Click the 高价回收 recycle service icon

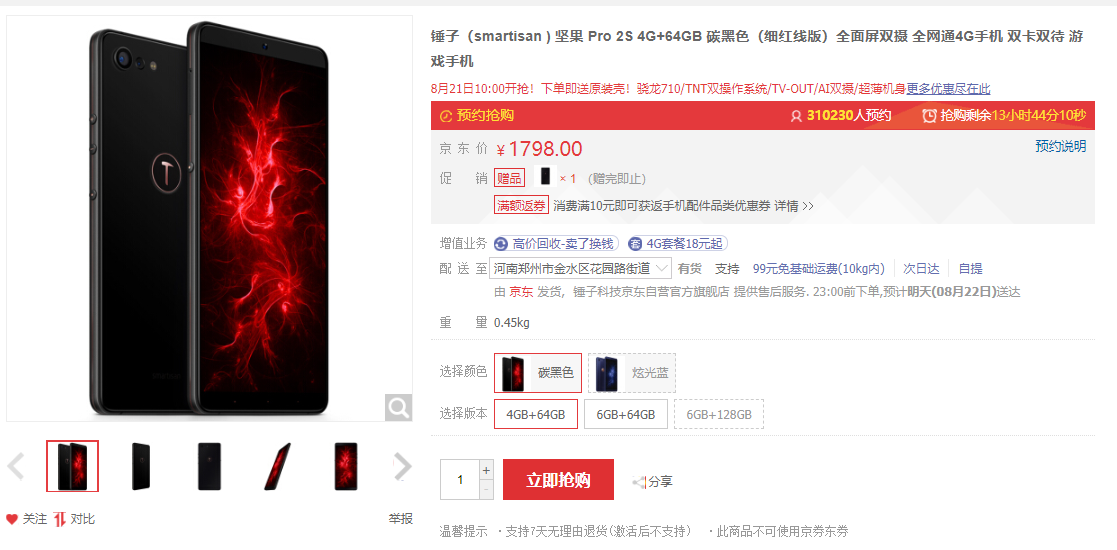tap(501, 244)
